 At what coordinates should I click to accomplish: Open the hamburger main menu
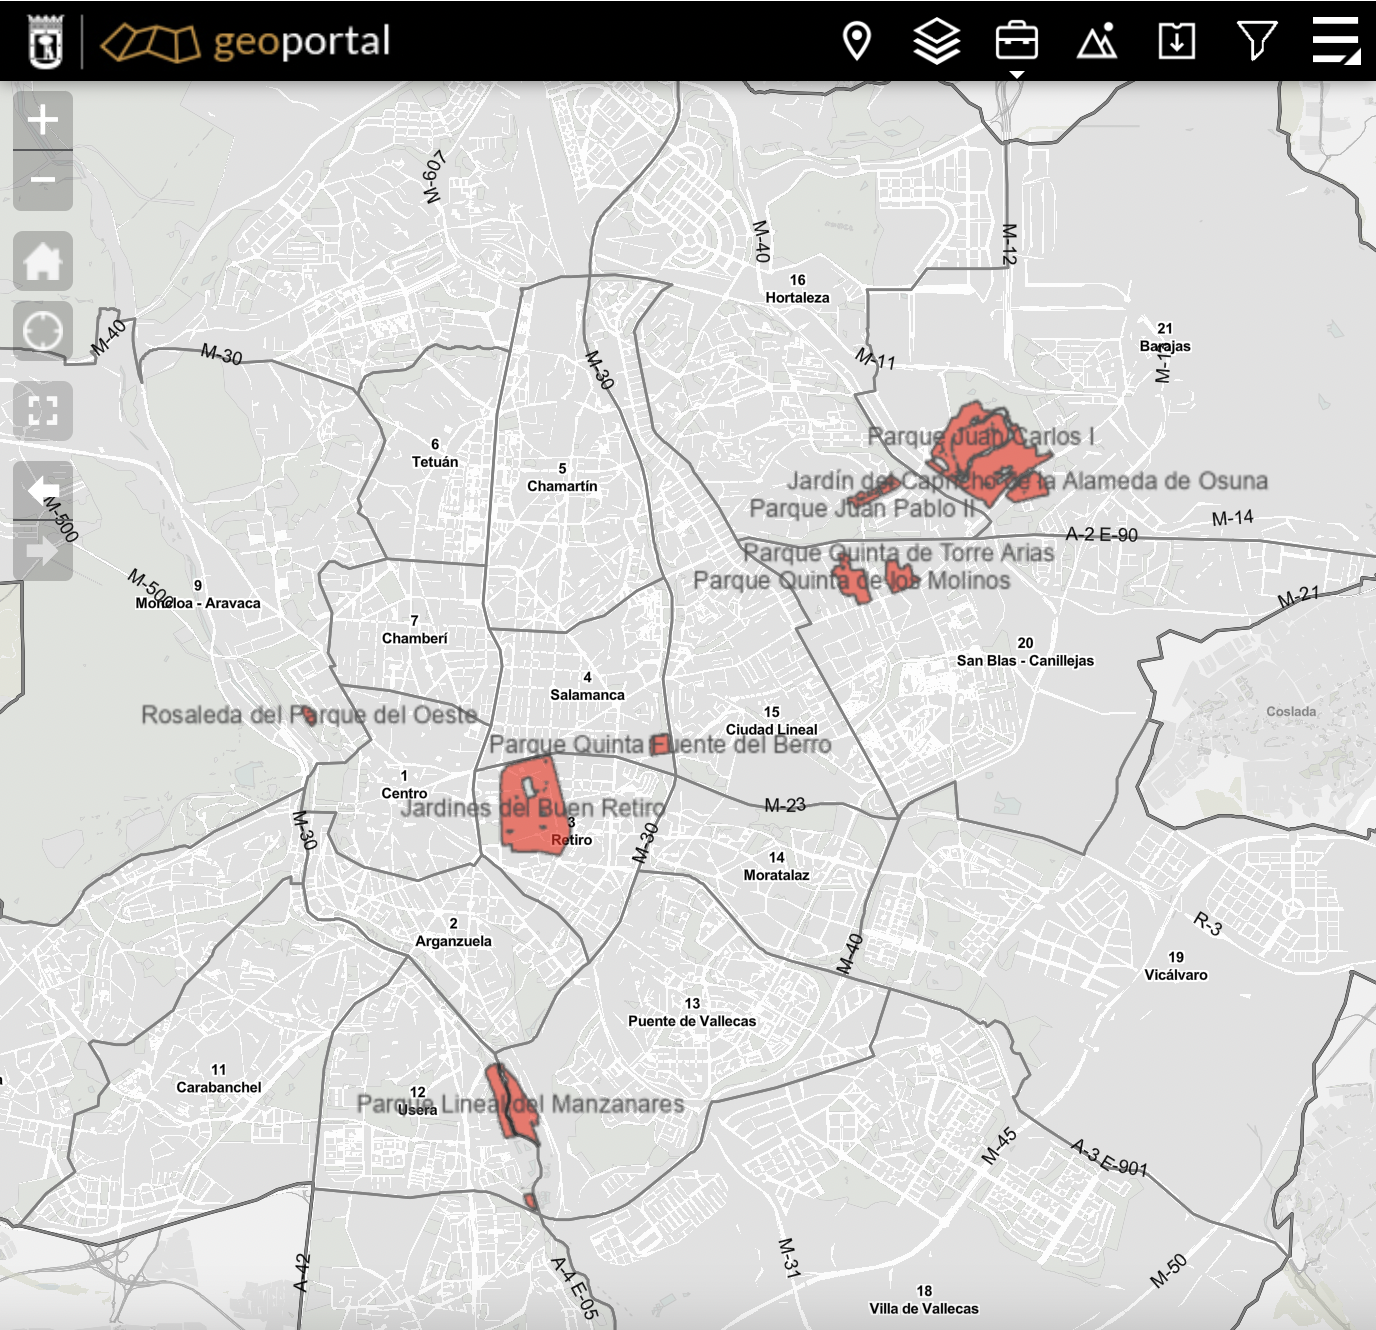(x=1336, y=41)
